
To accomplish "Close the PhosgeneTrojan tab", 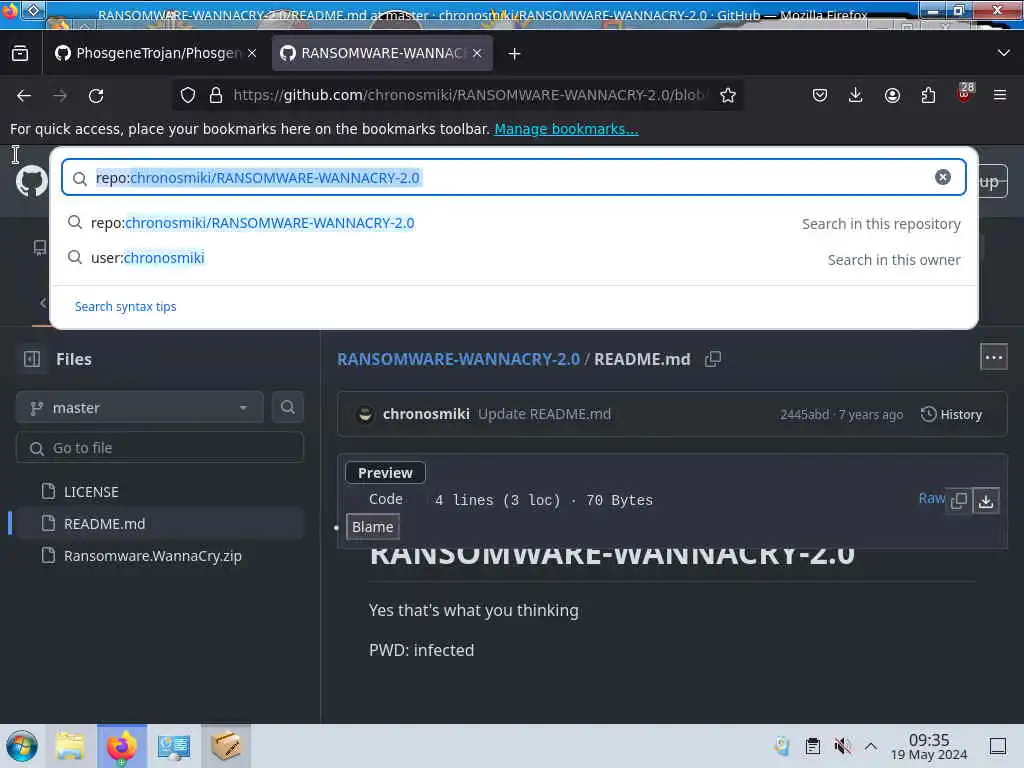I will (252, 53).
